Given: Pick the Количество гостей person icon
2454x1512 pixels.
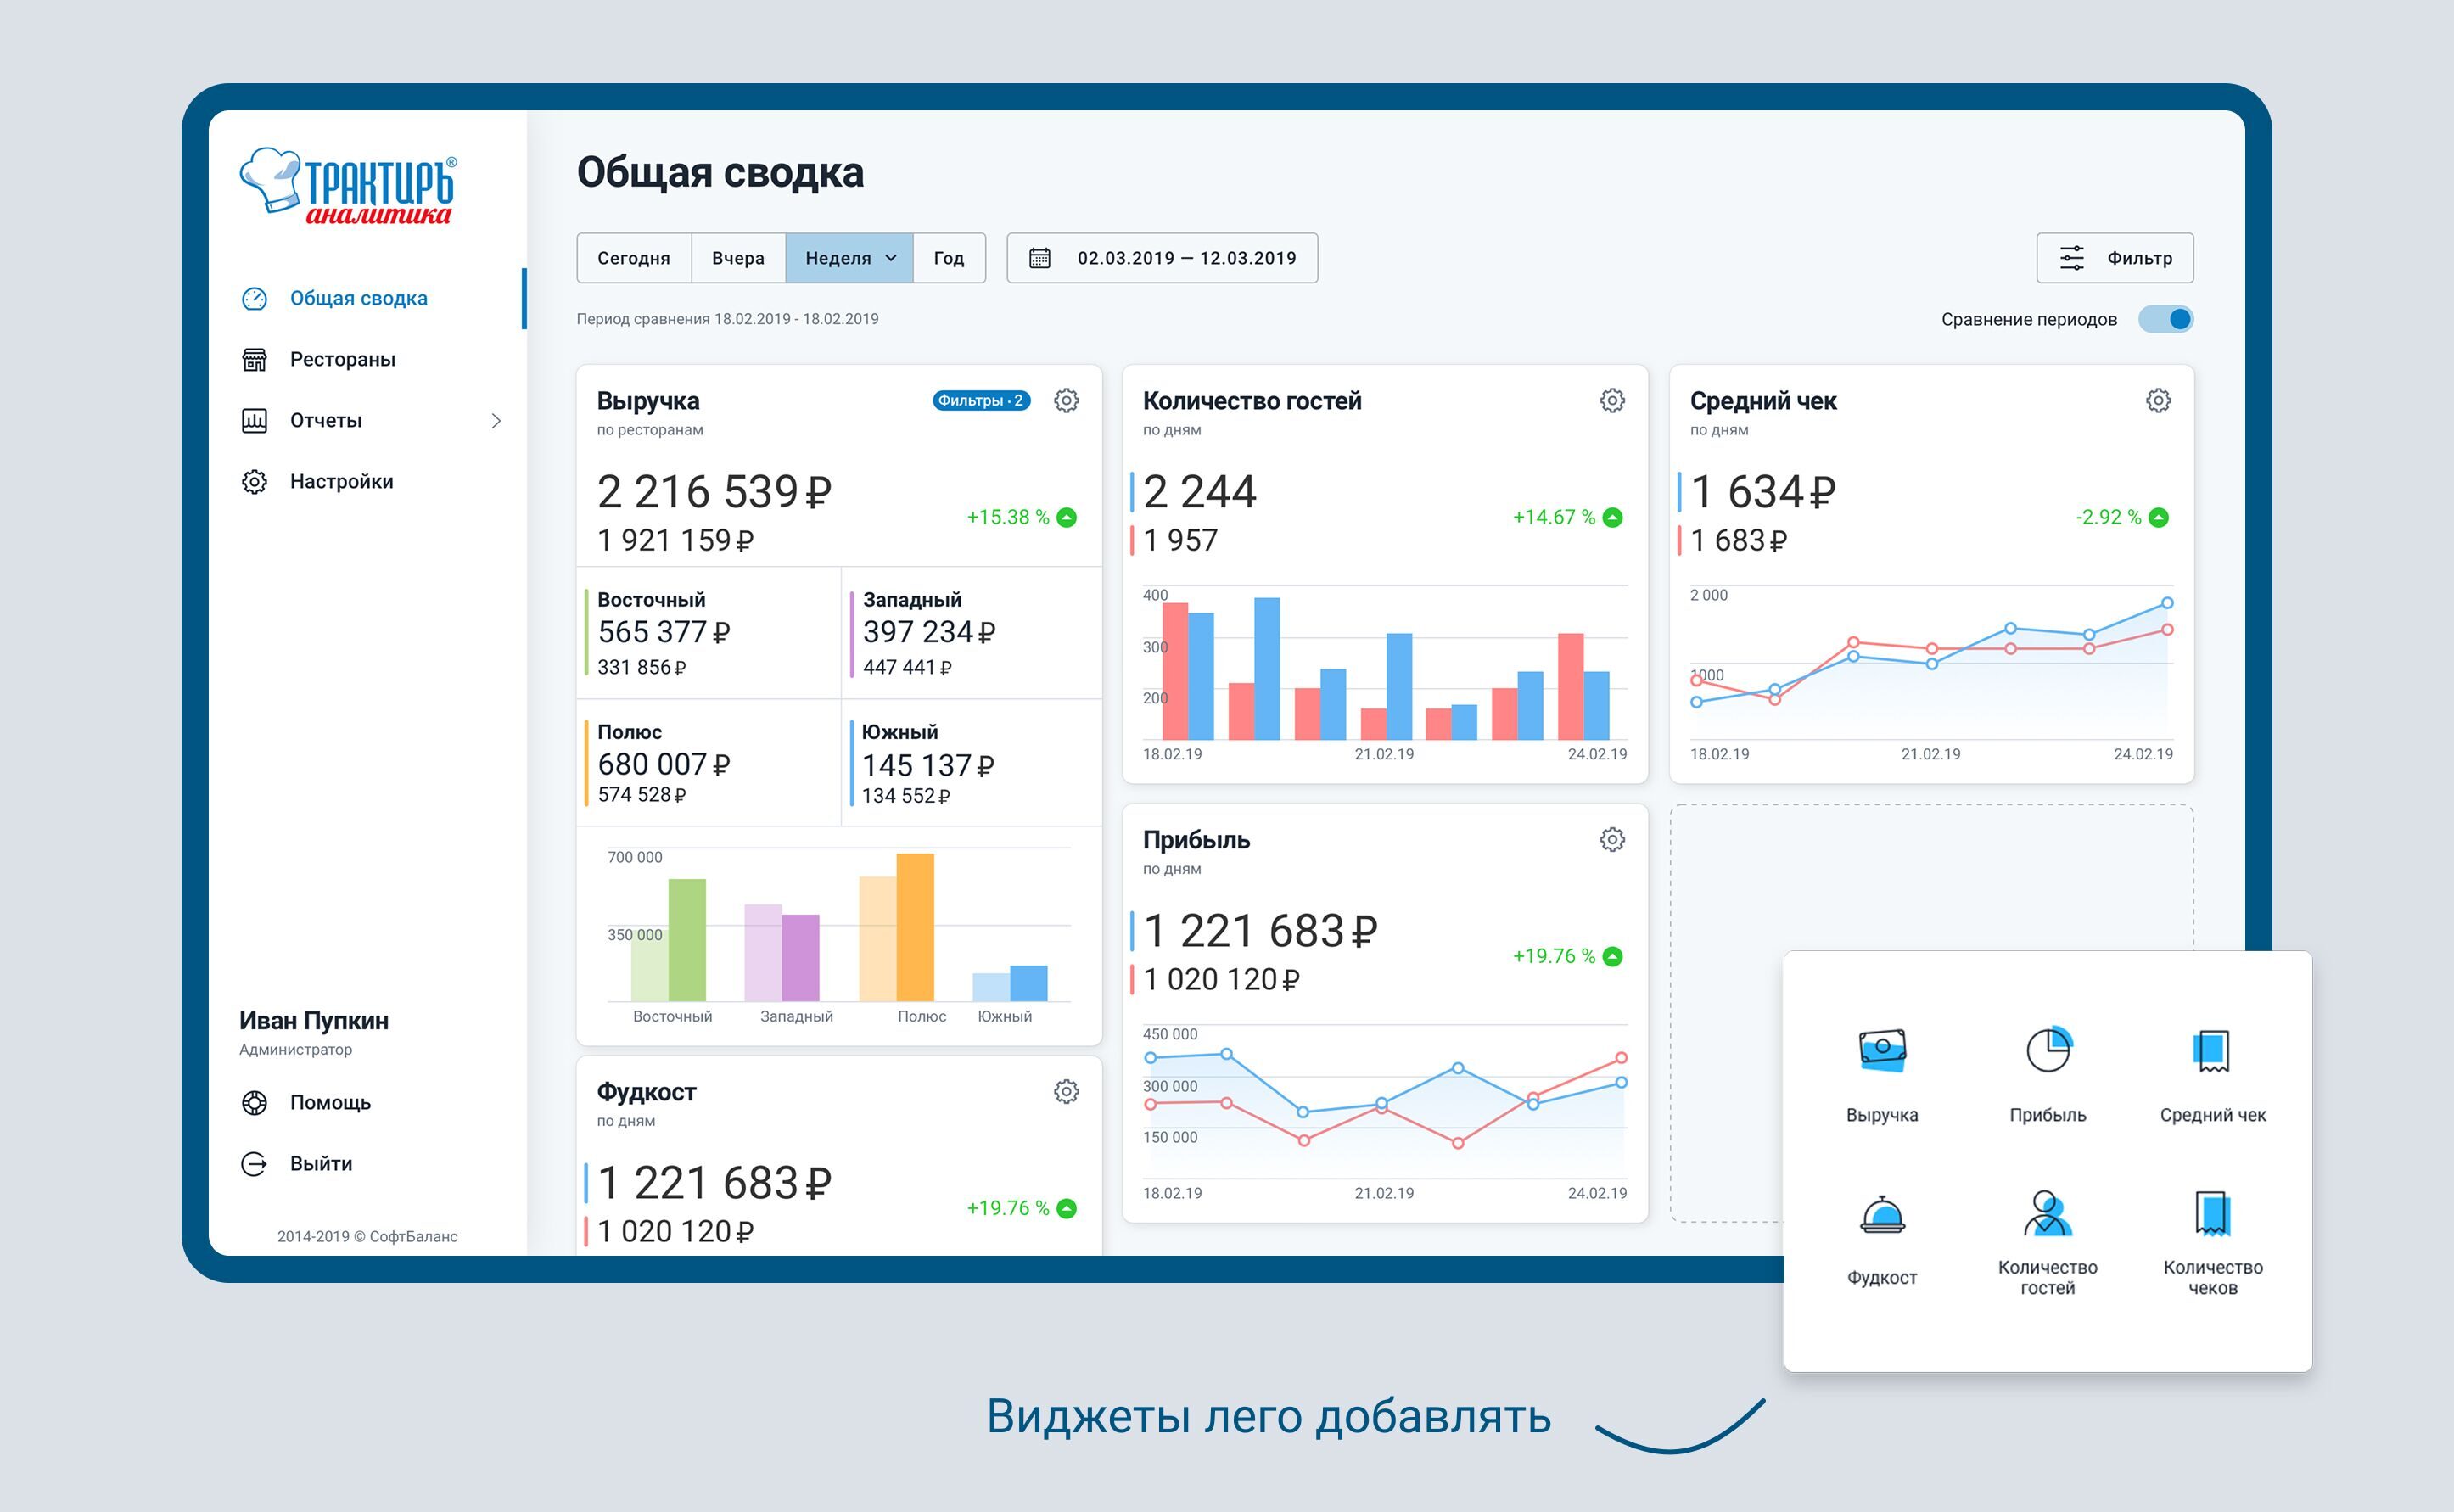Looking at the screenshot, I should click(2047, 1214).
